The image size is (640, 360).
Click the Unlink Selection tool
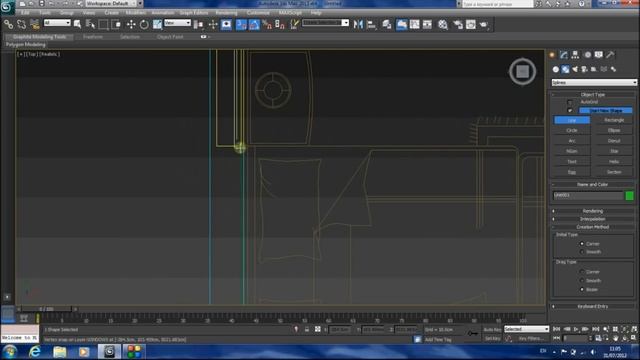(21, 24)
